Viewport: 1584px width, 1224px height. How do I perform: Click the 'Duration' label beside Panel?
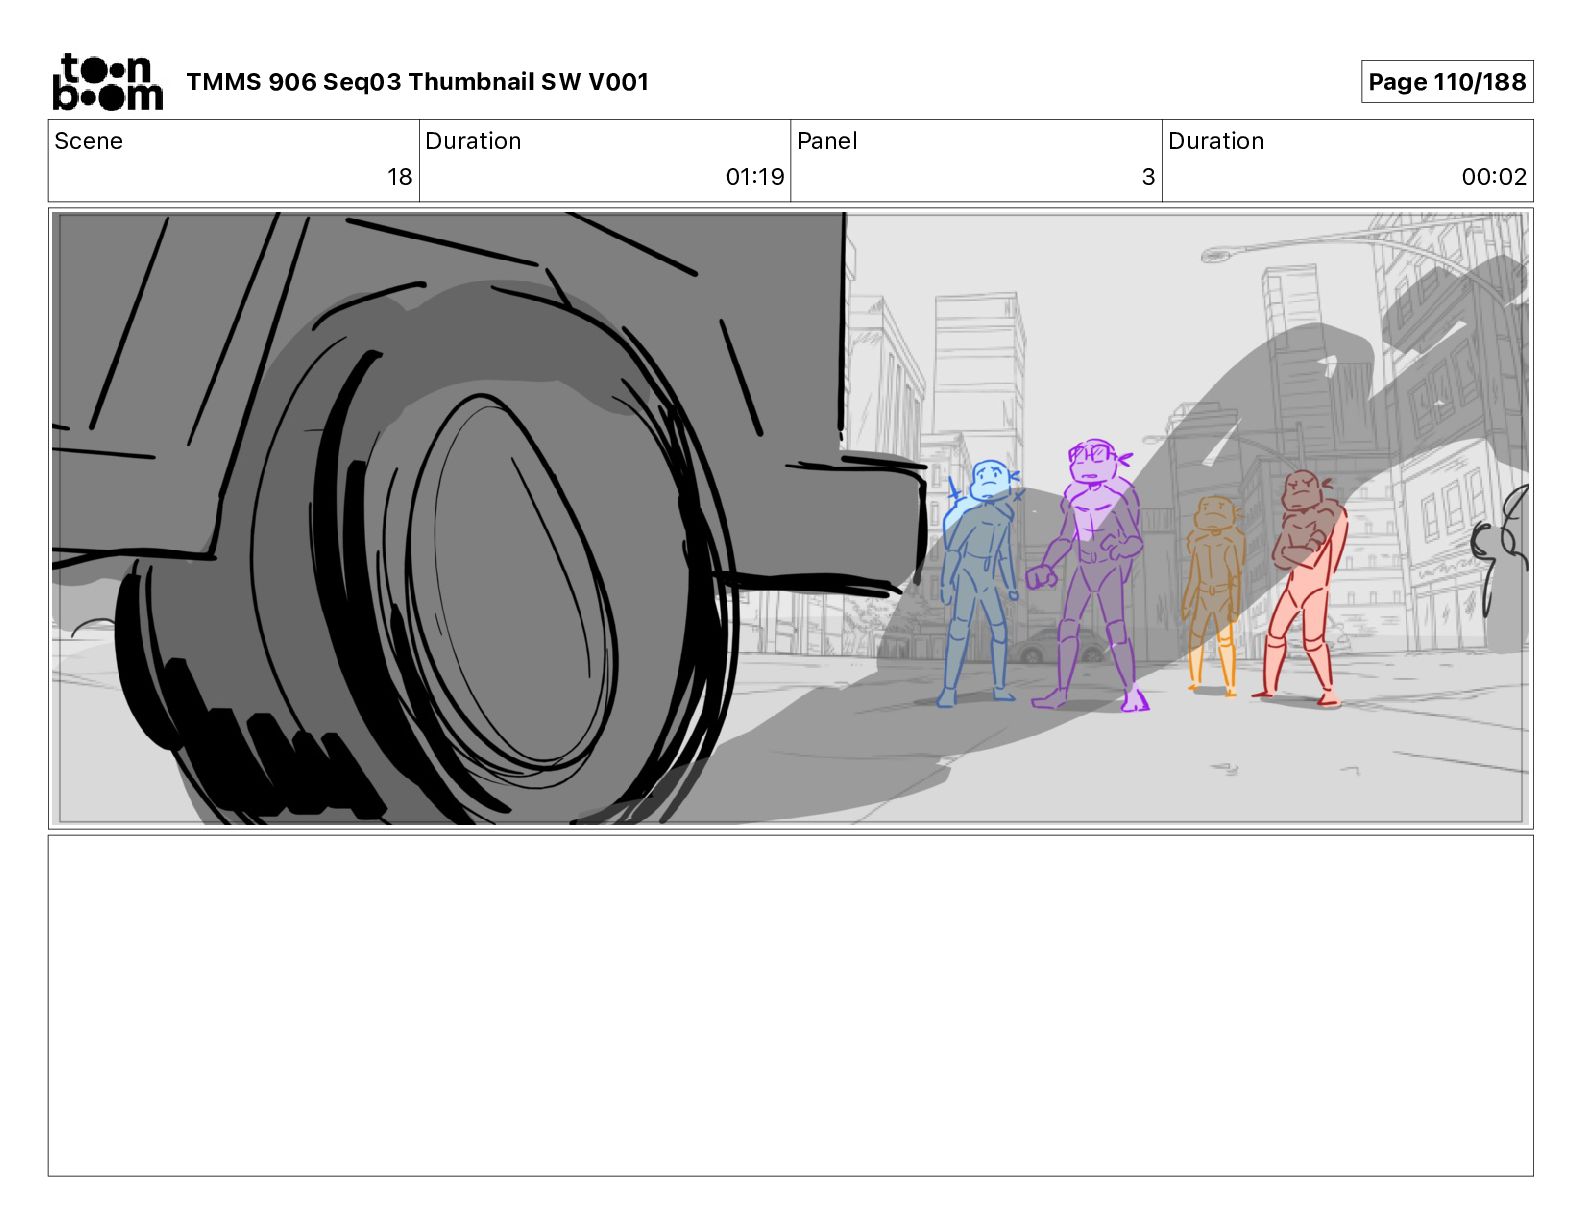coord(1216,141)
